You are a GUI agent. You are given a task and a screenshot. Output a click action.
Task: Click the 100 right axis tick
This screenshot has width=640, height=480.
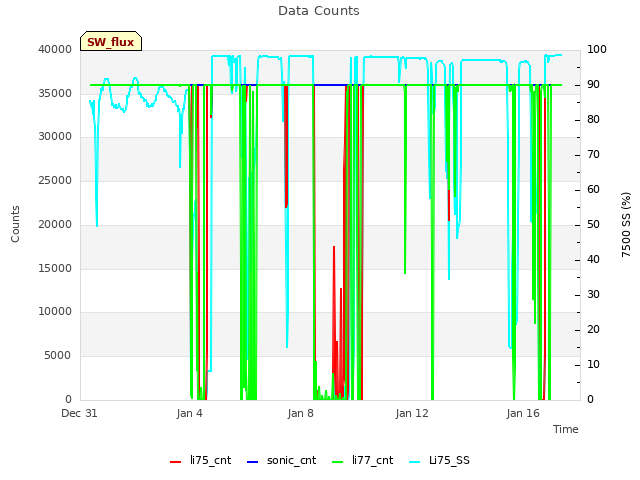pos(597,49)
